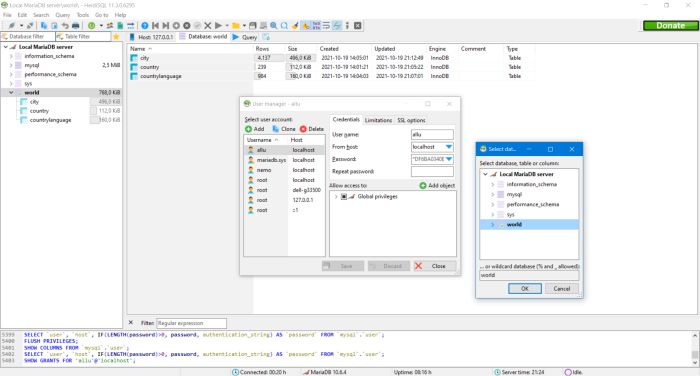
Task: Run query with the play toolbar icon
Action: click(x=218, y=25)
